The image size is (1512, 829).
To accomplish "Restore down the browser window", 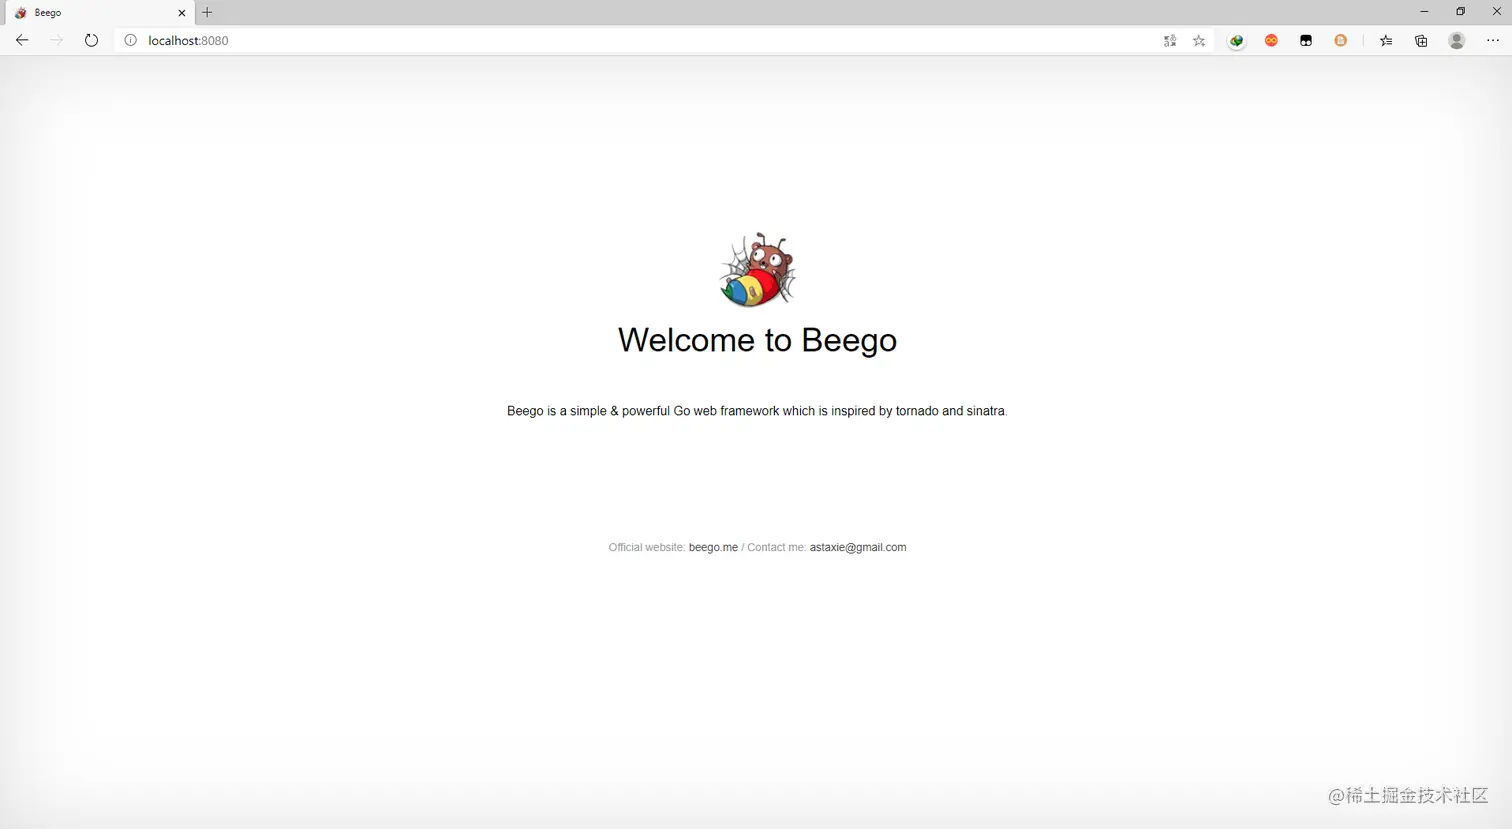I will click(1460, 12).
